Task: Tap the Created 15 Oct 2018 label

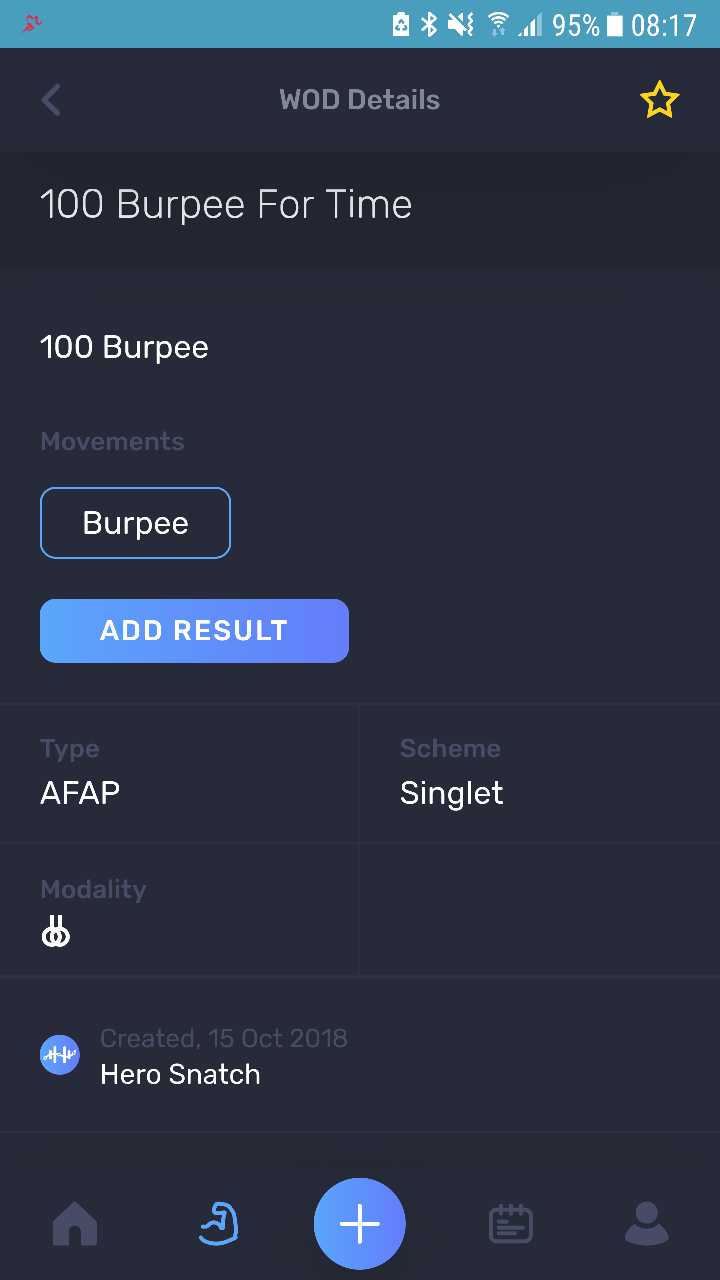Action: pos(224,1038)
